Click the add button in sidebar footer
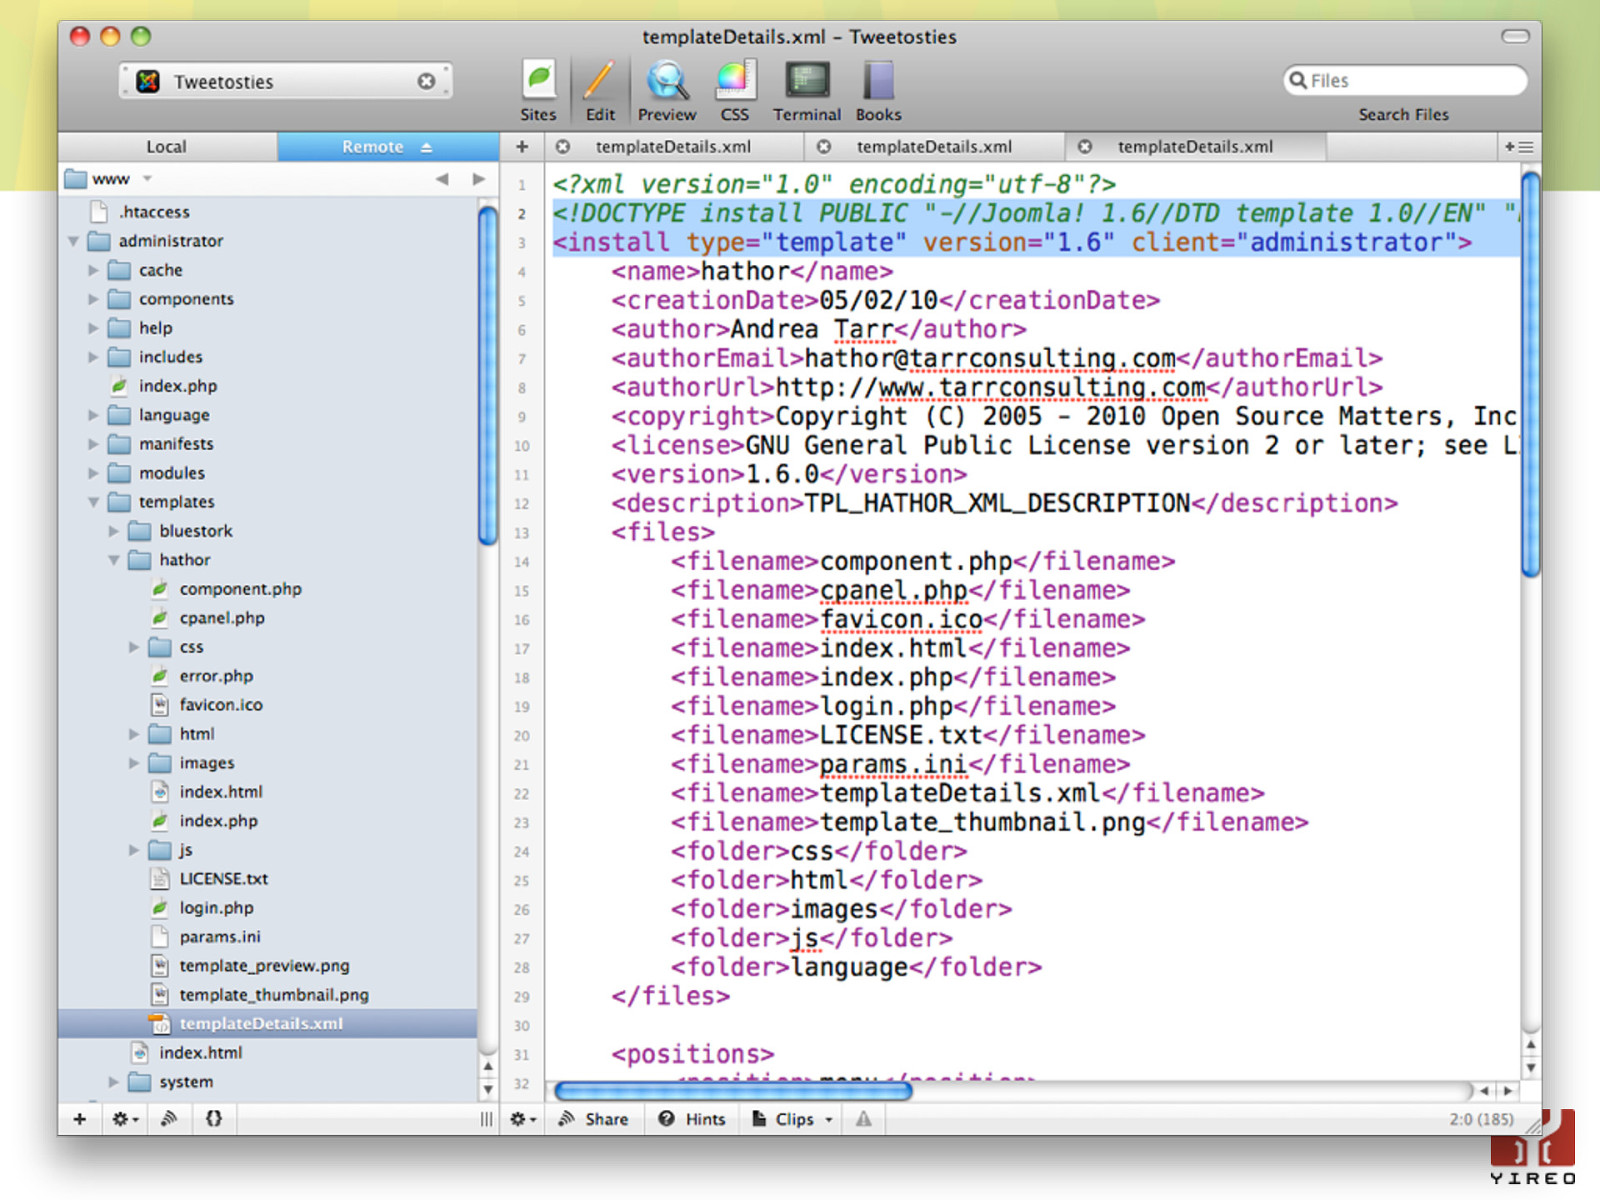The width and height of the screenshot is (1600, 1200). tap(80, 1119)
